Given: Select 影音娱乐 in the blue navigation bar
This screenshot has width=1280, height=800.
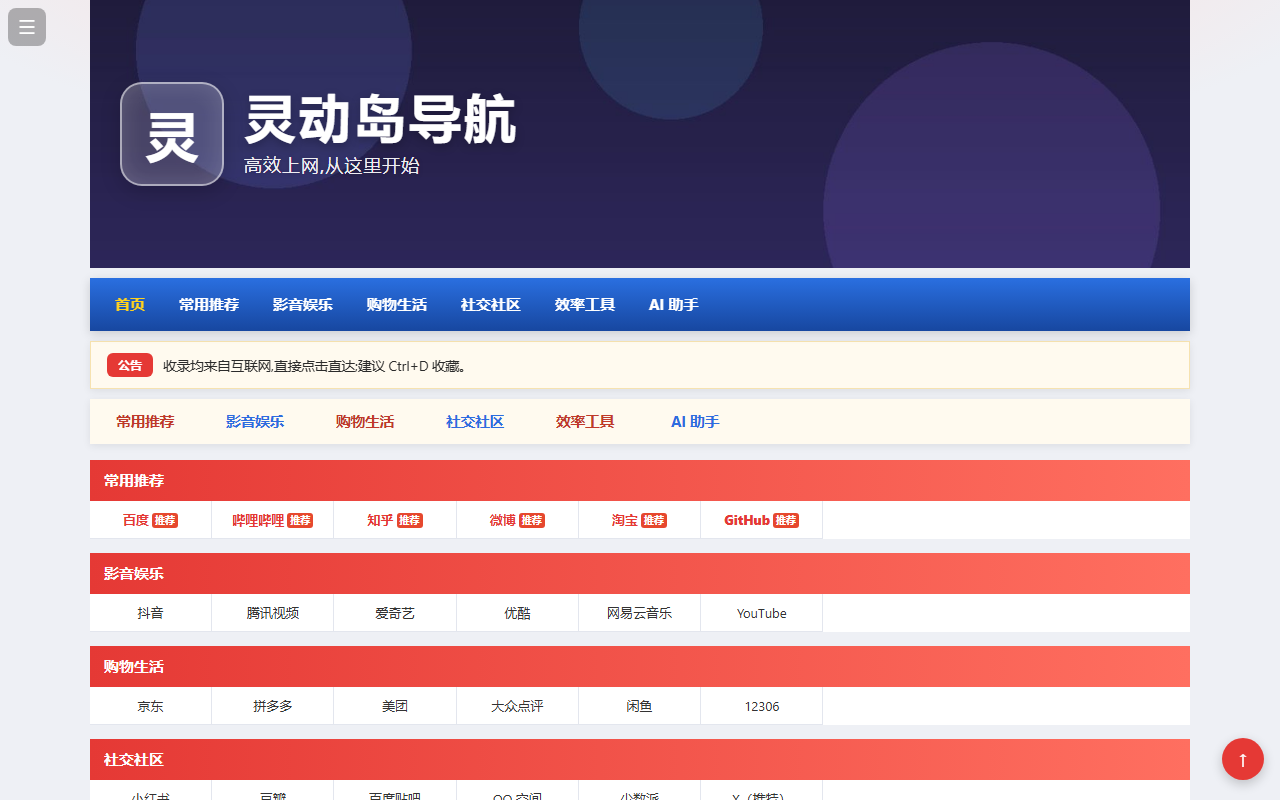Looking at the screenshot, I should point(303,304).
